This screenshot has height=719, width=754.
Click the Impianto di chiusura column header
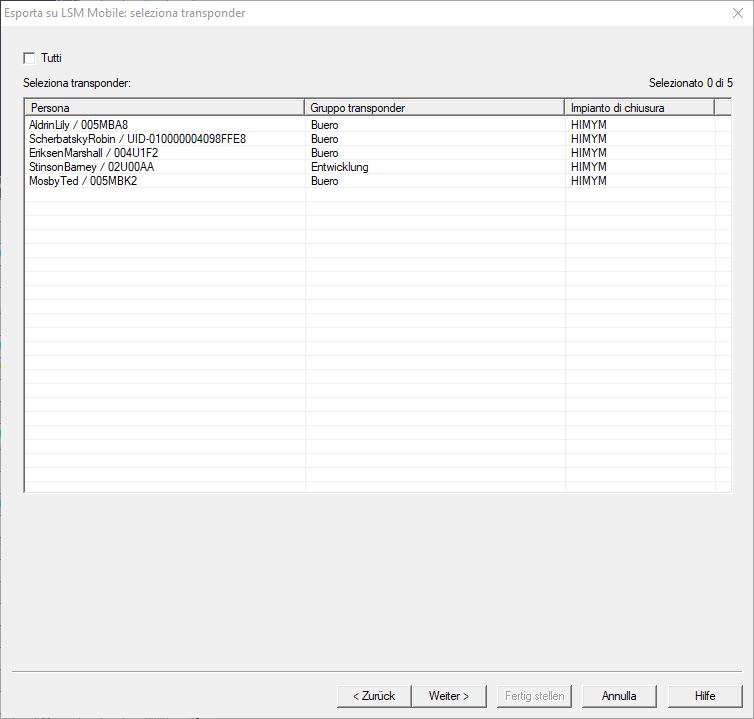point(639,107)
